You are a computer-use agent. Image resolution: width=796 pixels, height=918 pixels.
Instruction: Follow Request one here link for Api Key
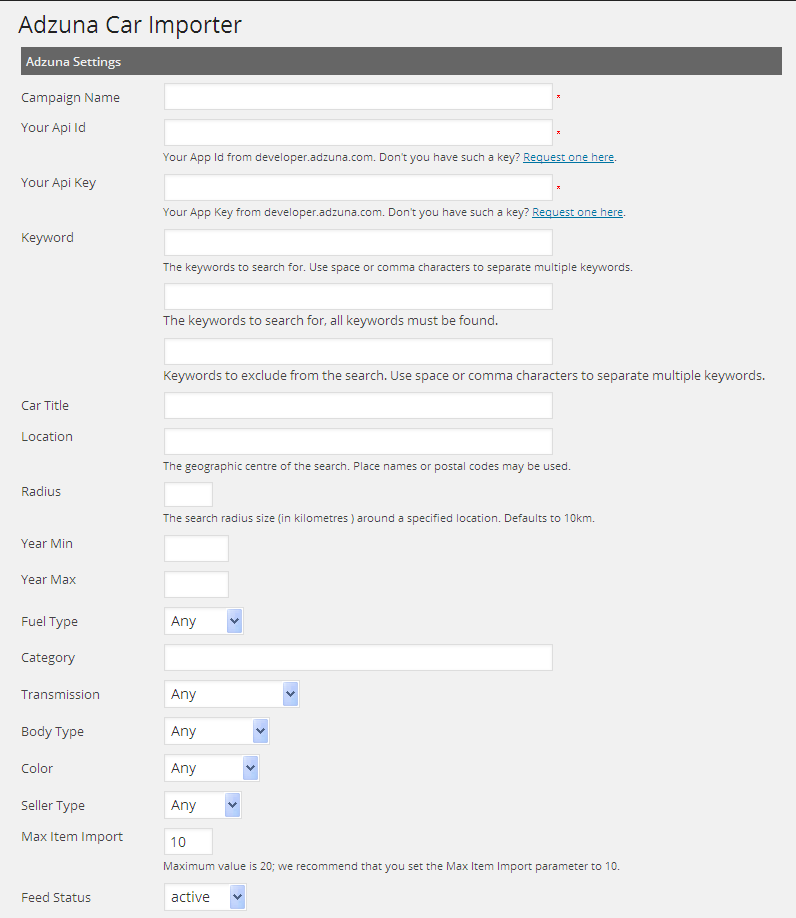pos(577,213)
